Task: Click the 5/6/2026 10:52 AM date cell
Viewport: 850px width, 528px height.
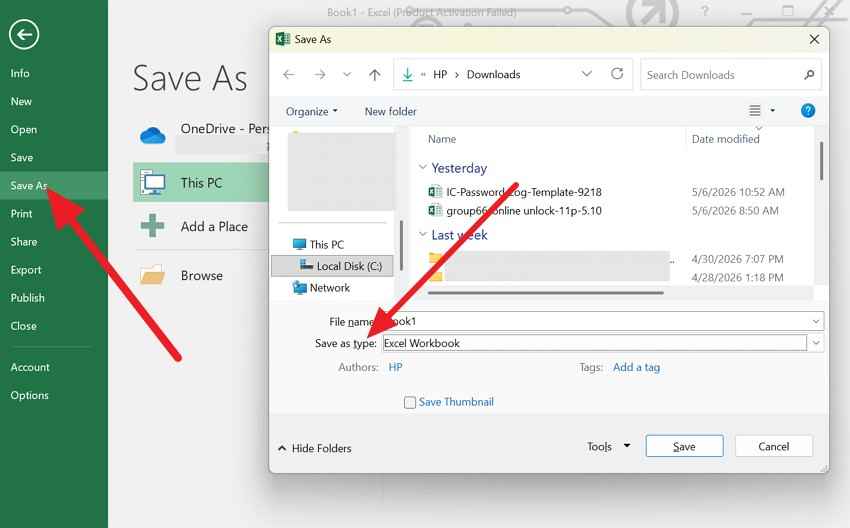Action: point(738,192)
